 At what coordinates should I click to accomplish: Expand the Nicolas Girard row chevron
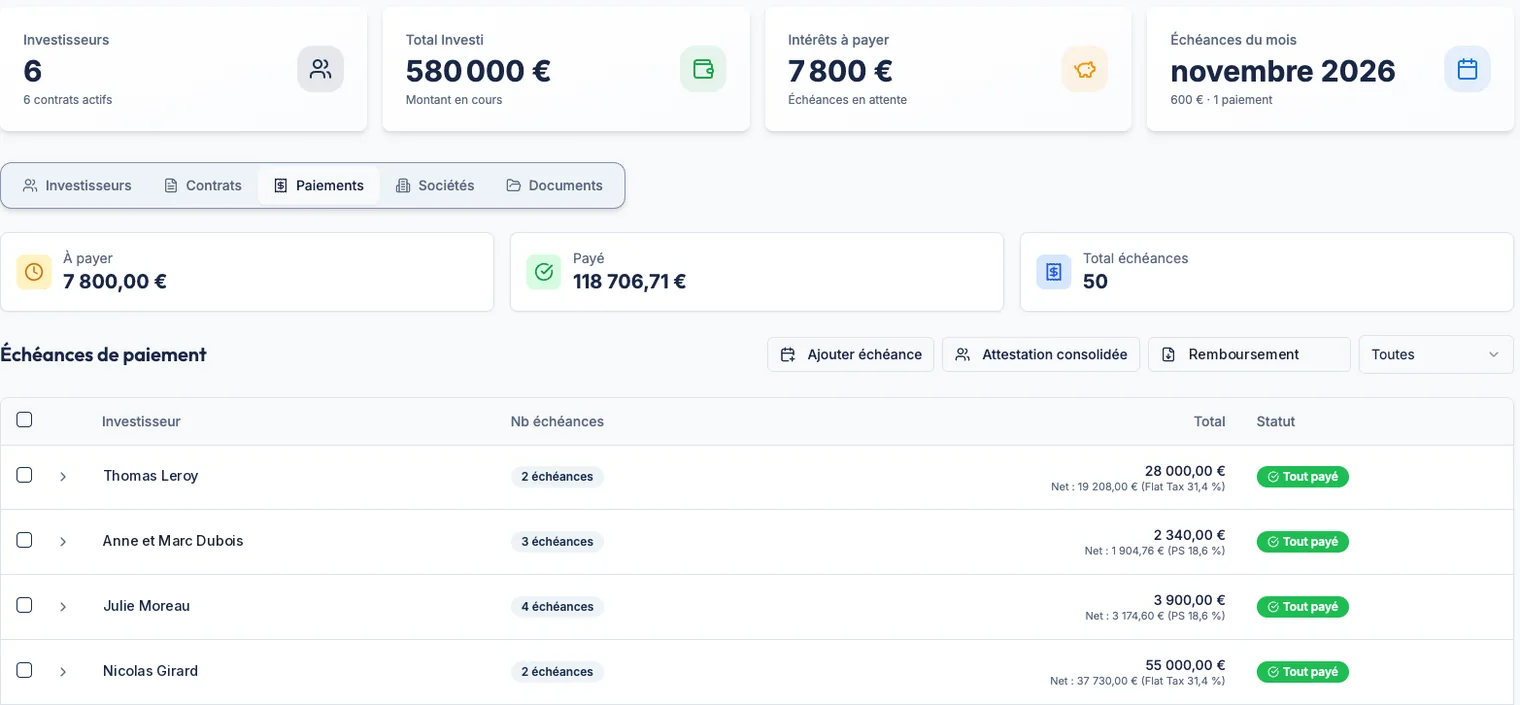[63, 672]
